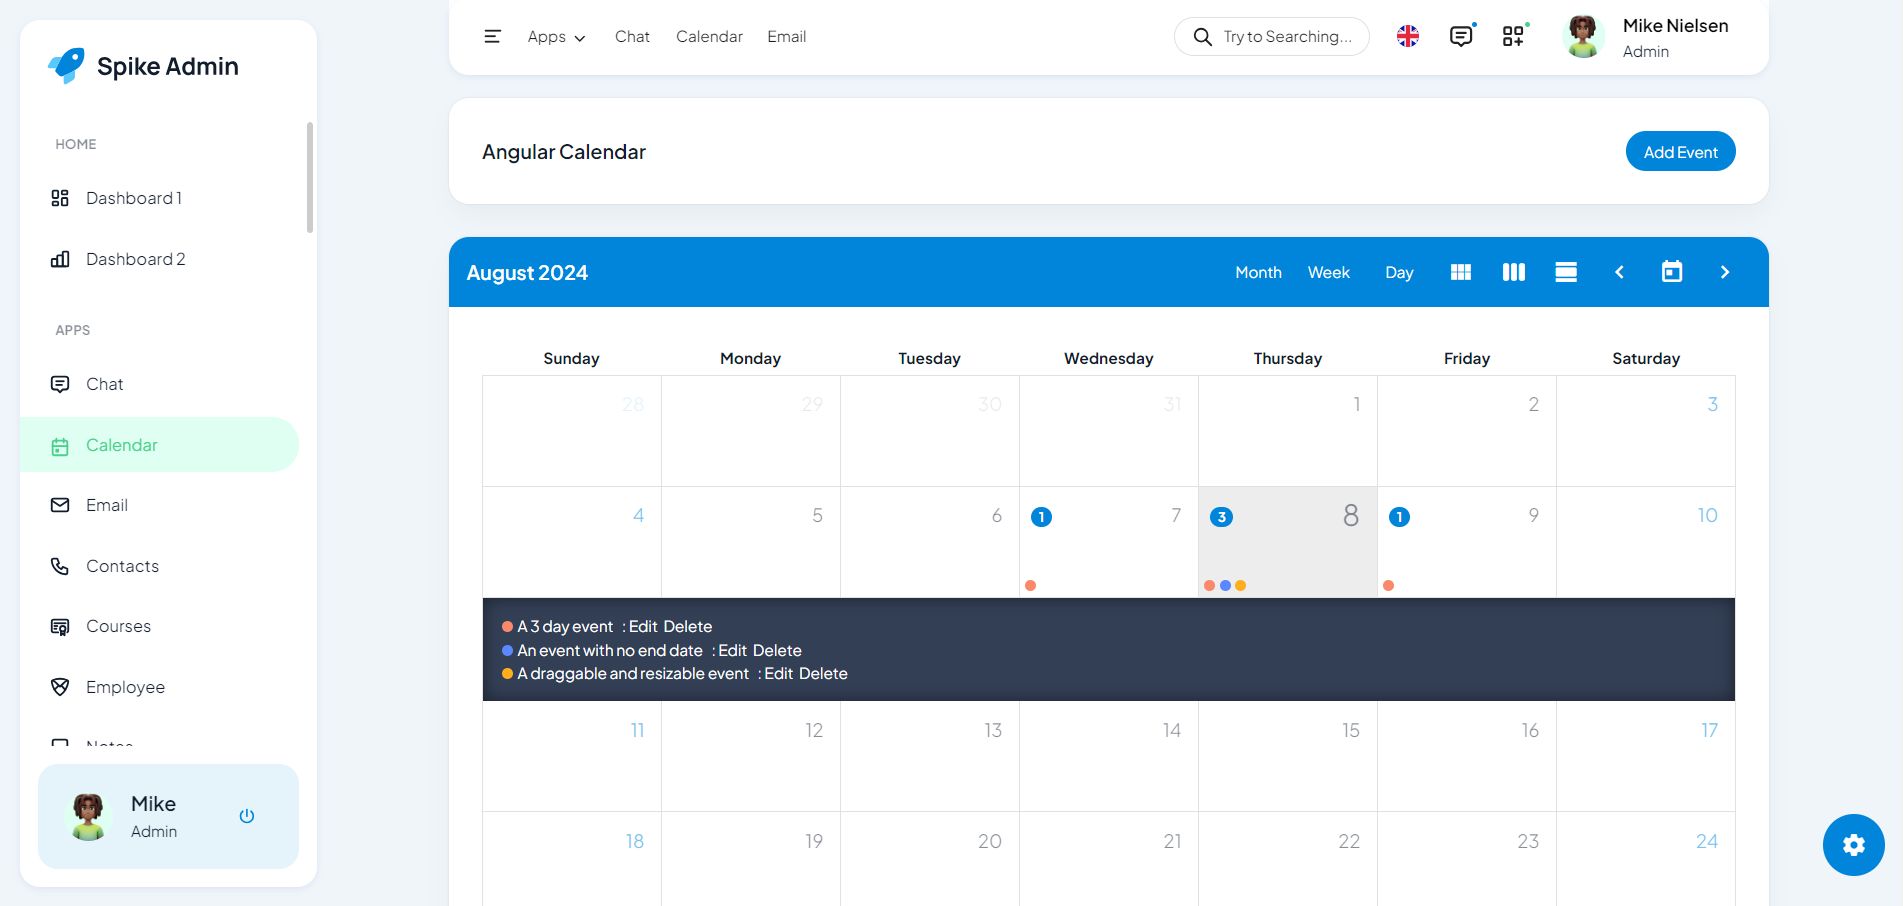Open the messages notification icon
Viewport: 1903px width, 906px height.
coord(1460,37)
